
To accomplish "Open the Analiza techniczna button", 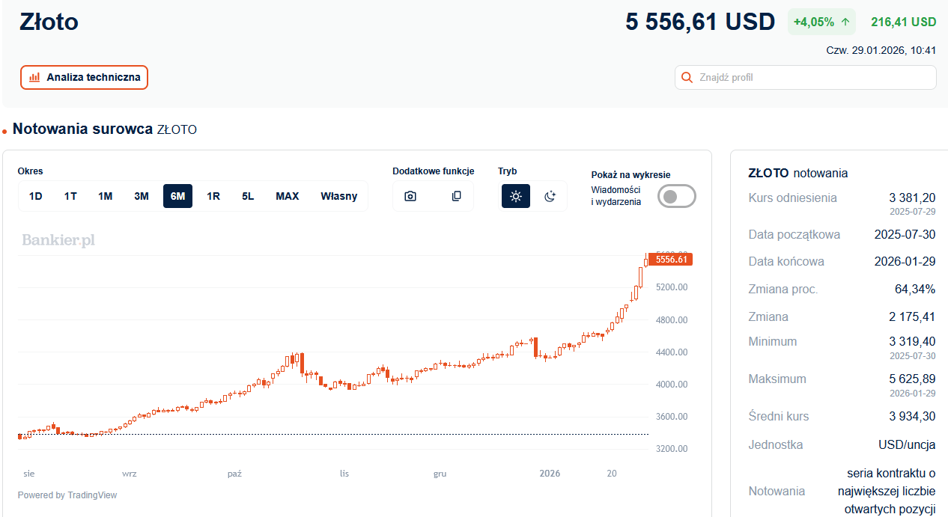I will 84,77.
